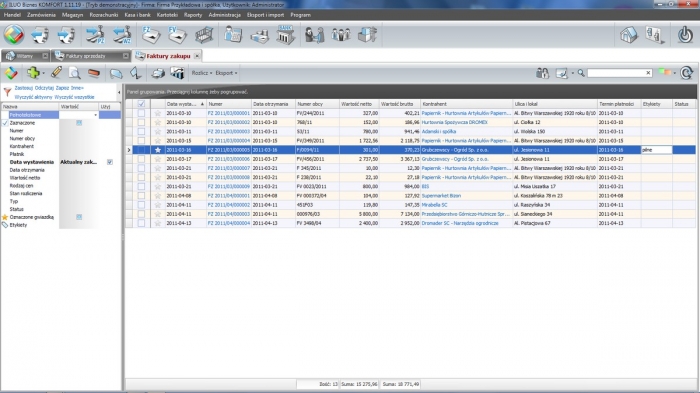Toggle the star on invoice FZ 2011/03/000002
700x393 pixels.
pos(158,122)
